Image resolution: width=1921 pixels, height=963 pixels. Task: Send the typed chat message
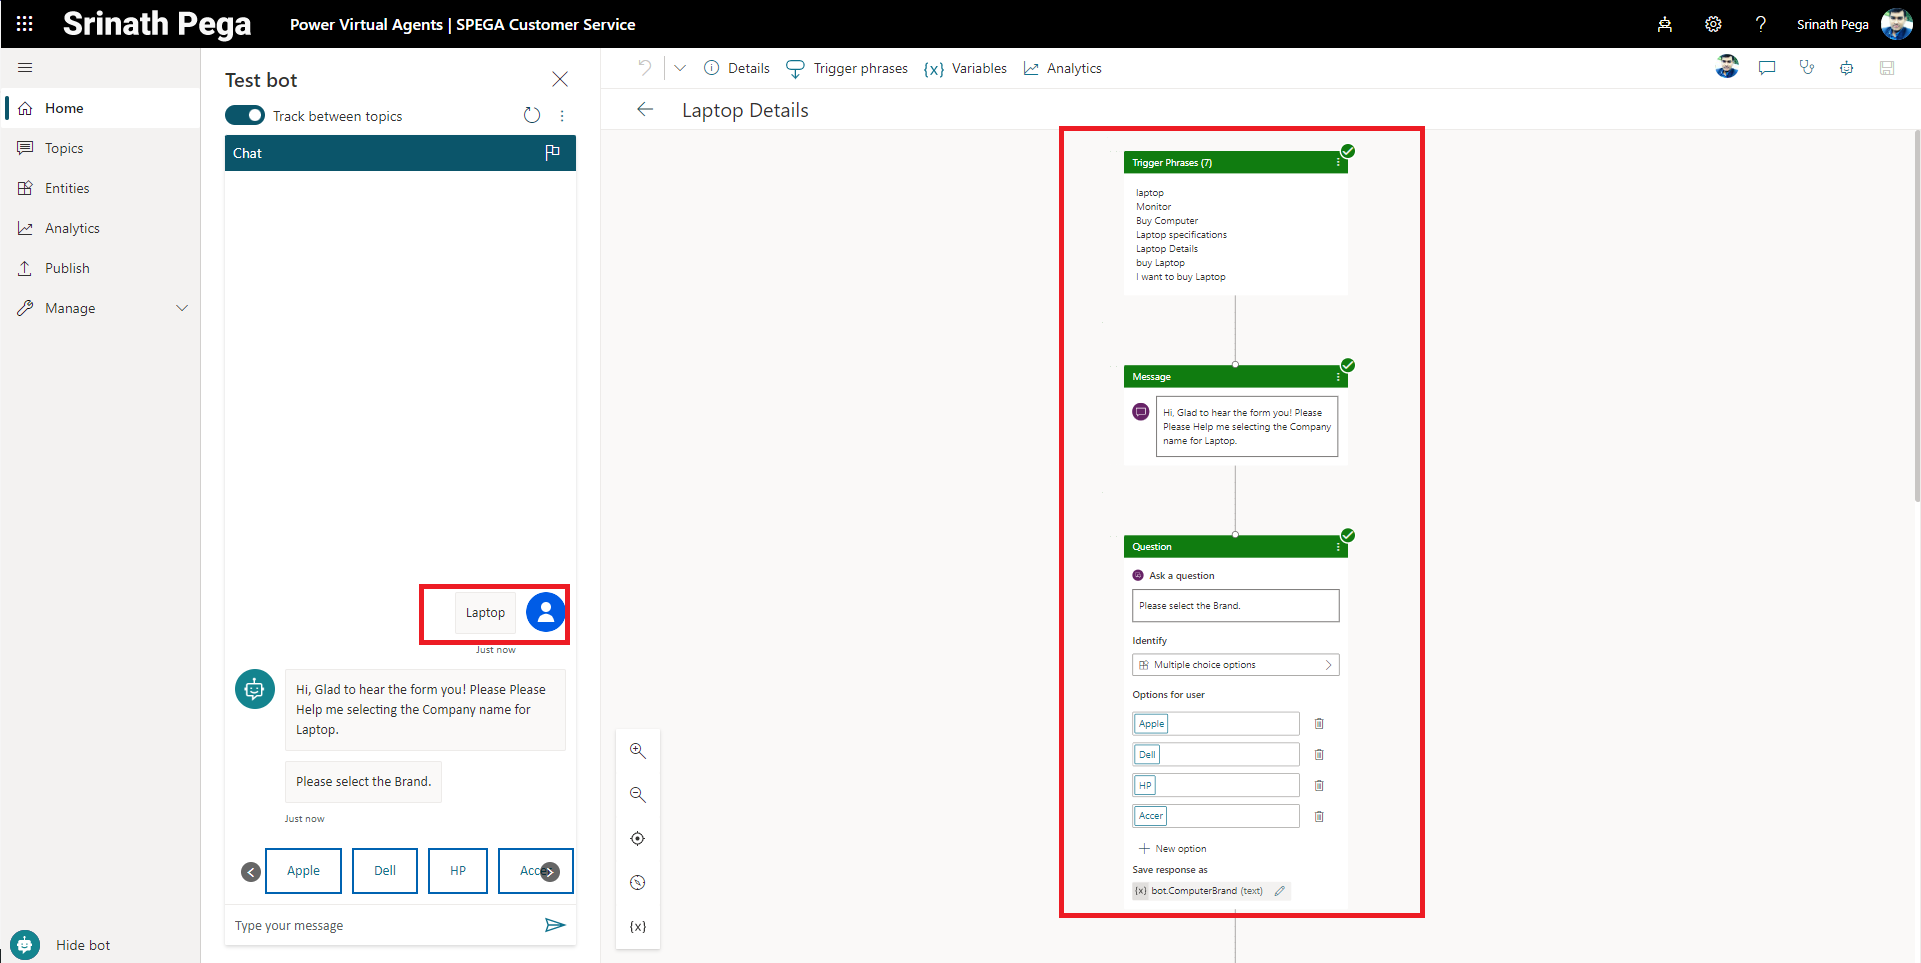tap(555, 925)
